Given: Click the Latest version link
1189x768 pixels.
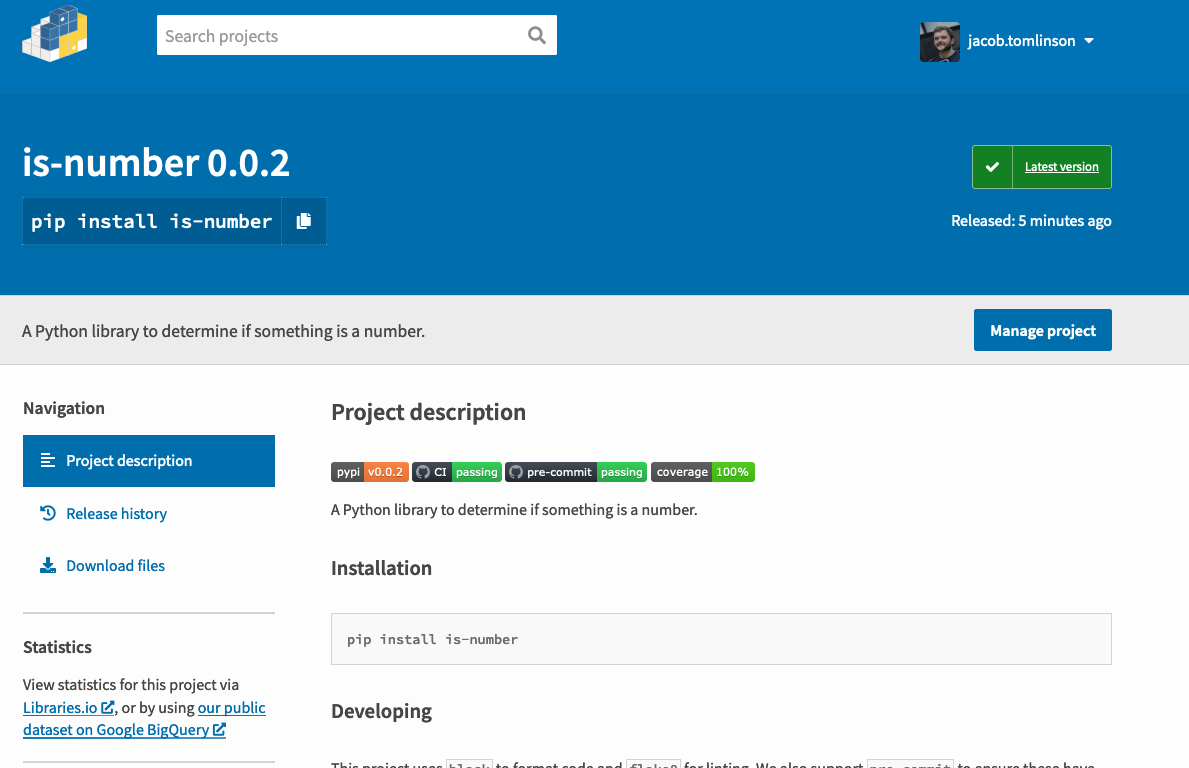Looking at the screenshot, I should (1060, 166).
